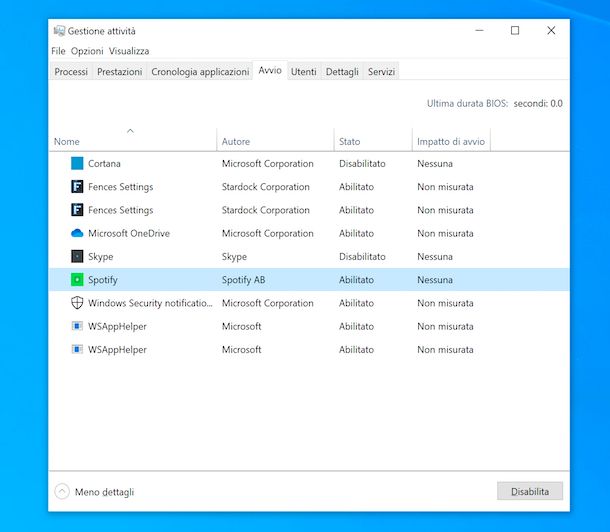The height and width of the screenshot is (532, 610).
Task: Switch to the Utenti tab
Action: click(x=303, y=72)
